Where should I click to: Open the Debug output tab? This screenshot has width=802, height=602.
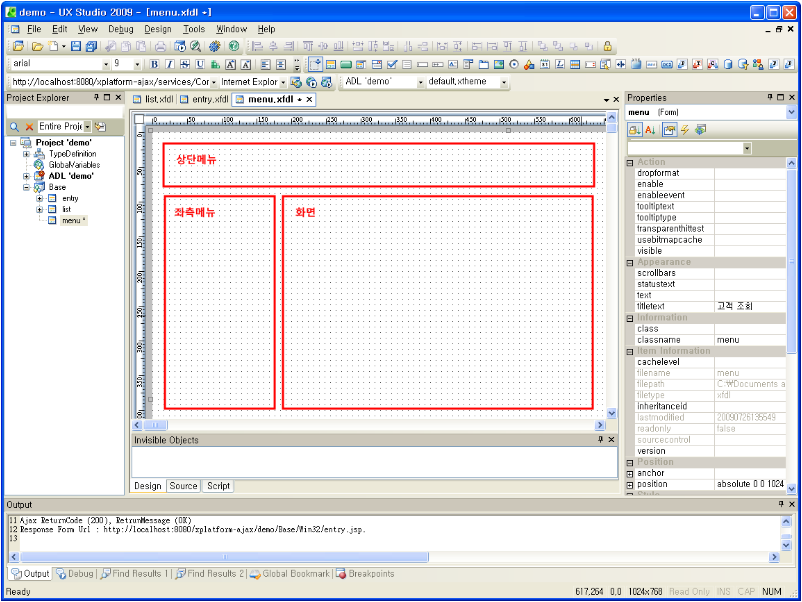click(x=75, y=574)
